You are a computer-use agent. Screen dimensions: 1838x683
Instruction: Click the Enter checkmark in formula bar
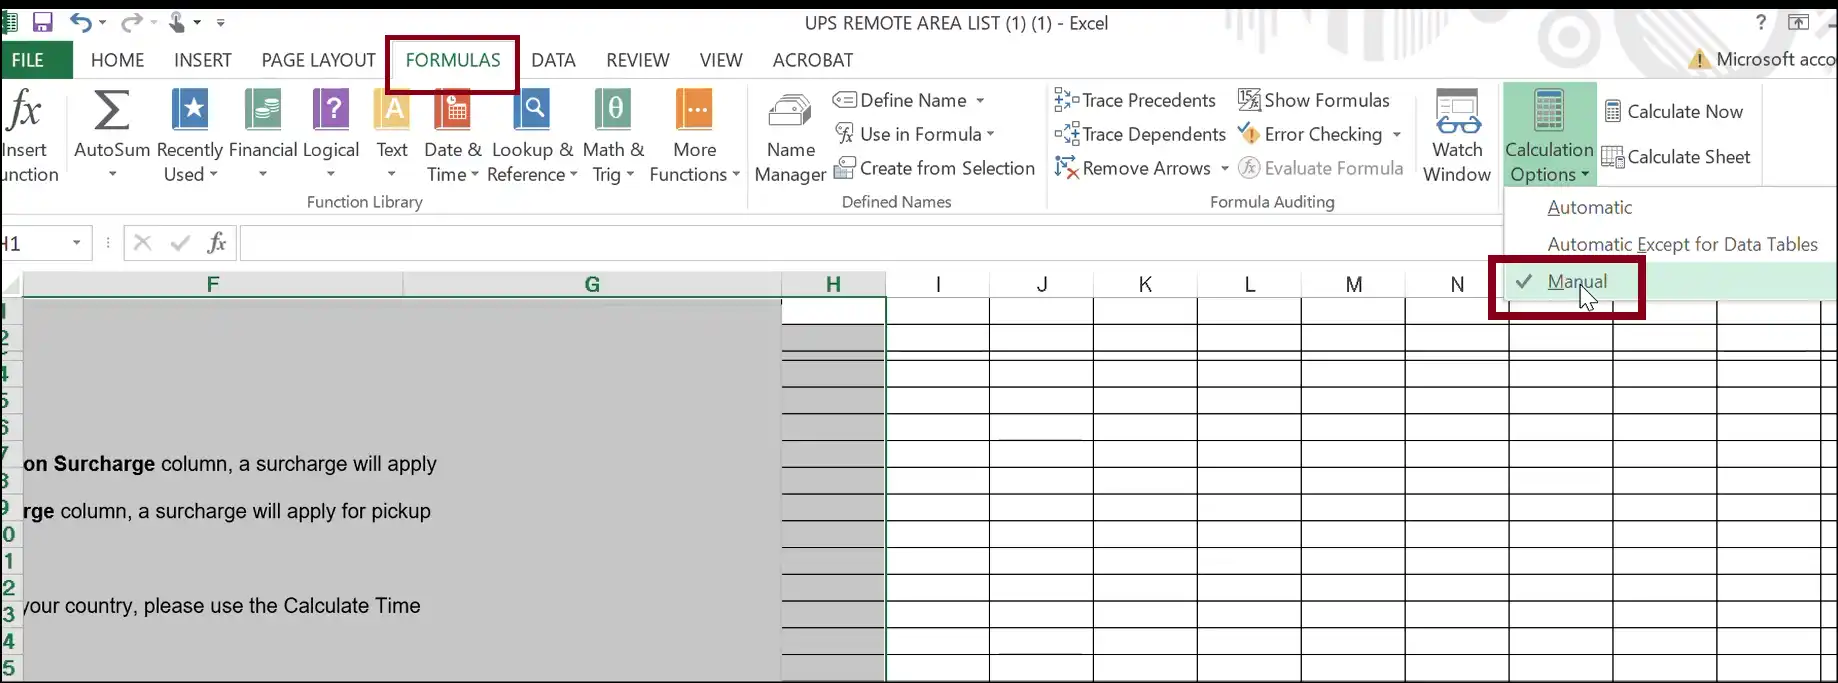tap(180, 242)
